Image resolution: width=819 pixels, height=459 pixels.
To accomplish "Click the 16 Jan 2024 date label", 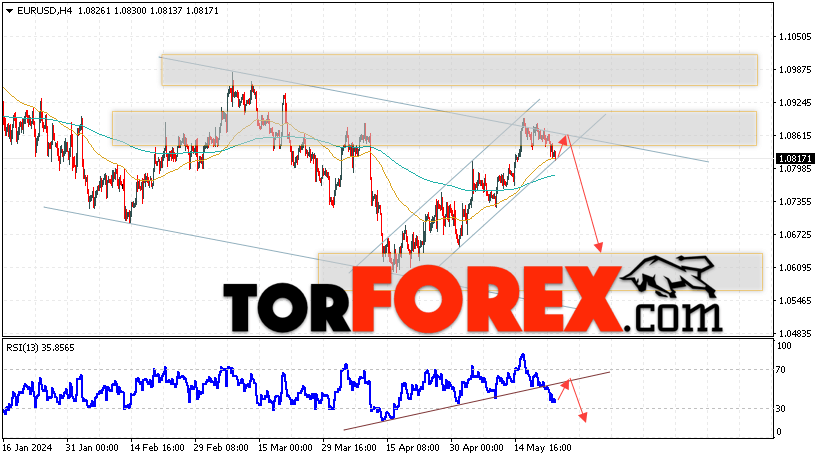I will click(x=27, y=448).
